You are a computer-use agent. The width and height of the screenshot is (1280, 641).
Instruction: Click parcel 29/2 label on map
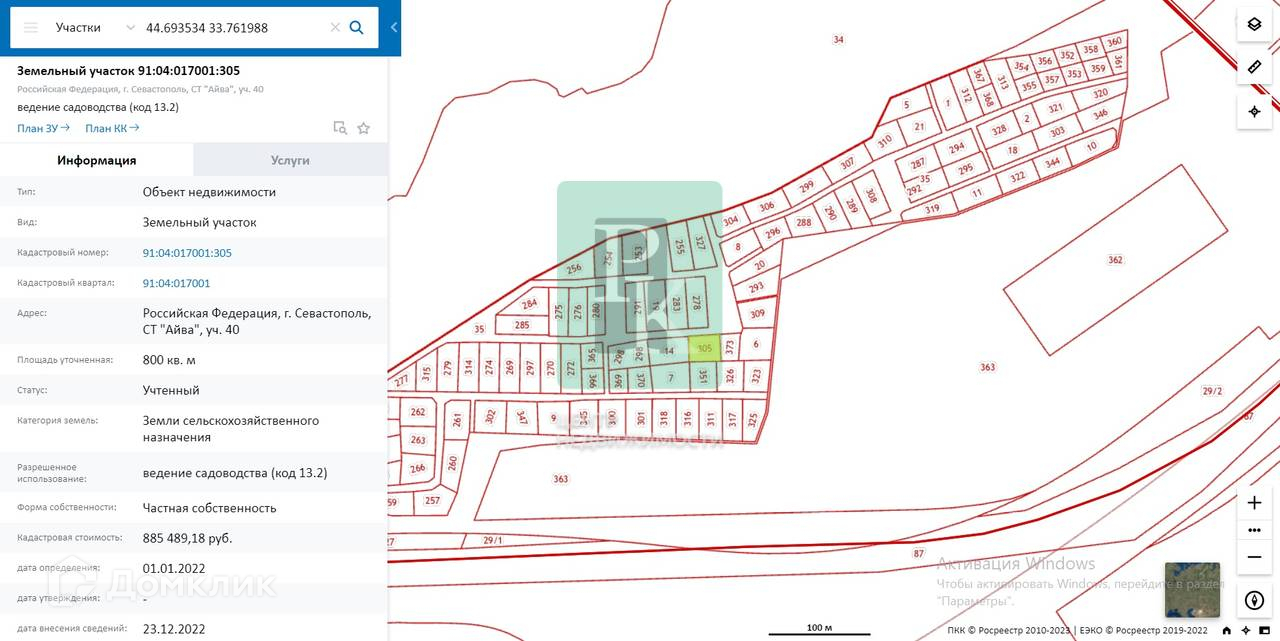(1212, 391)
